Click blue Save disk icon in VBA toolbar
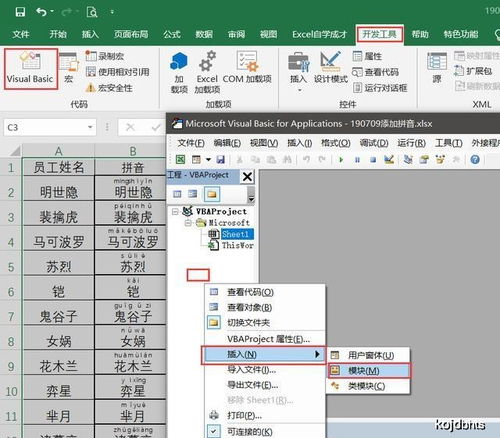500x438 pixels. point(220,160)
